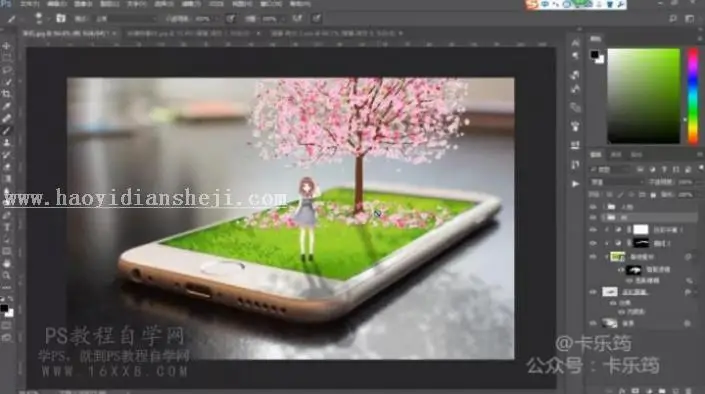The image size is (705, 394).
Task: Select the Clone Stamp tool
Action: click(x=7, y=143)
